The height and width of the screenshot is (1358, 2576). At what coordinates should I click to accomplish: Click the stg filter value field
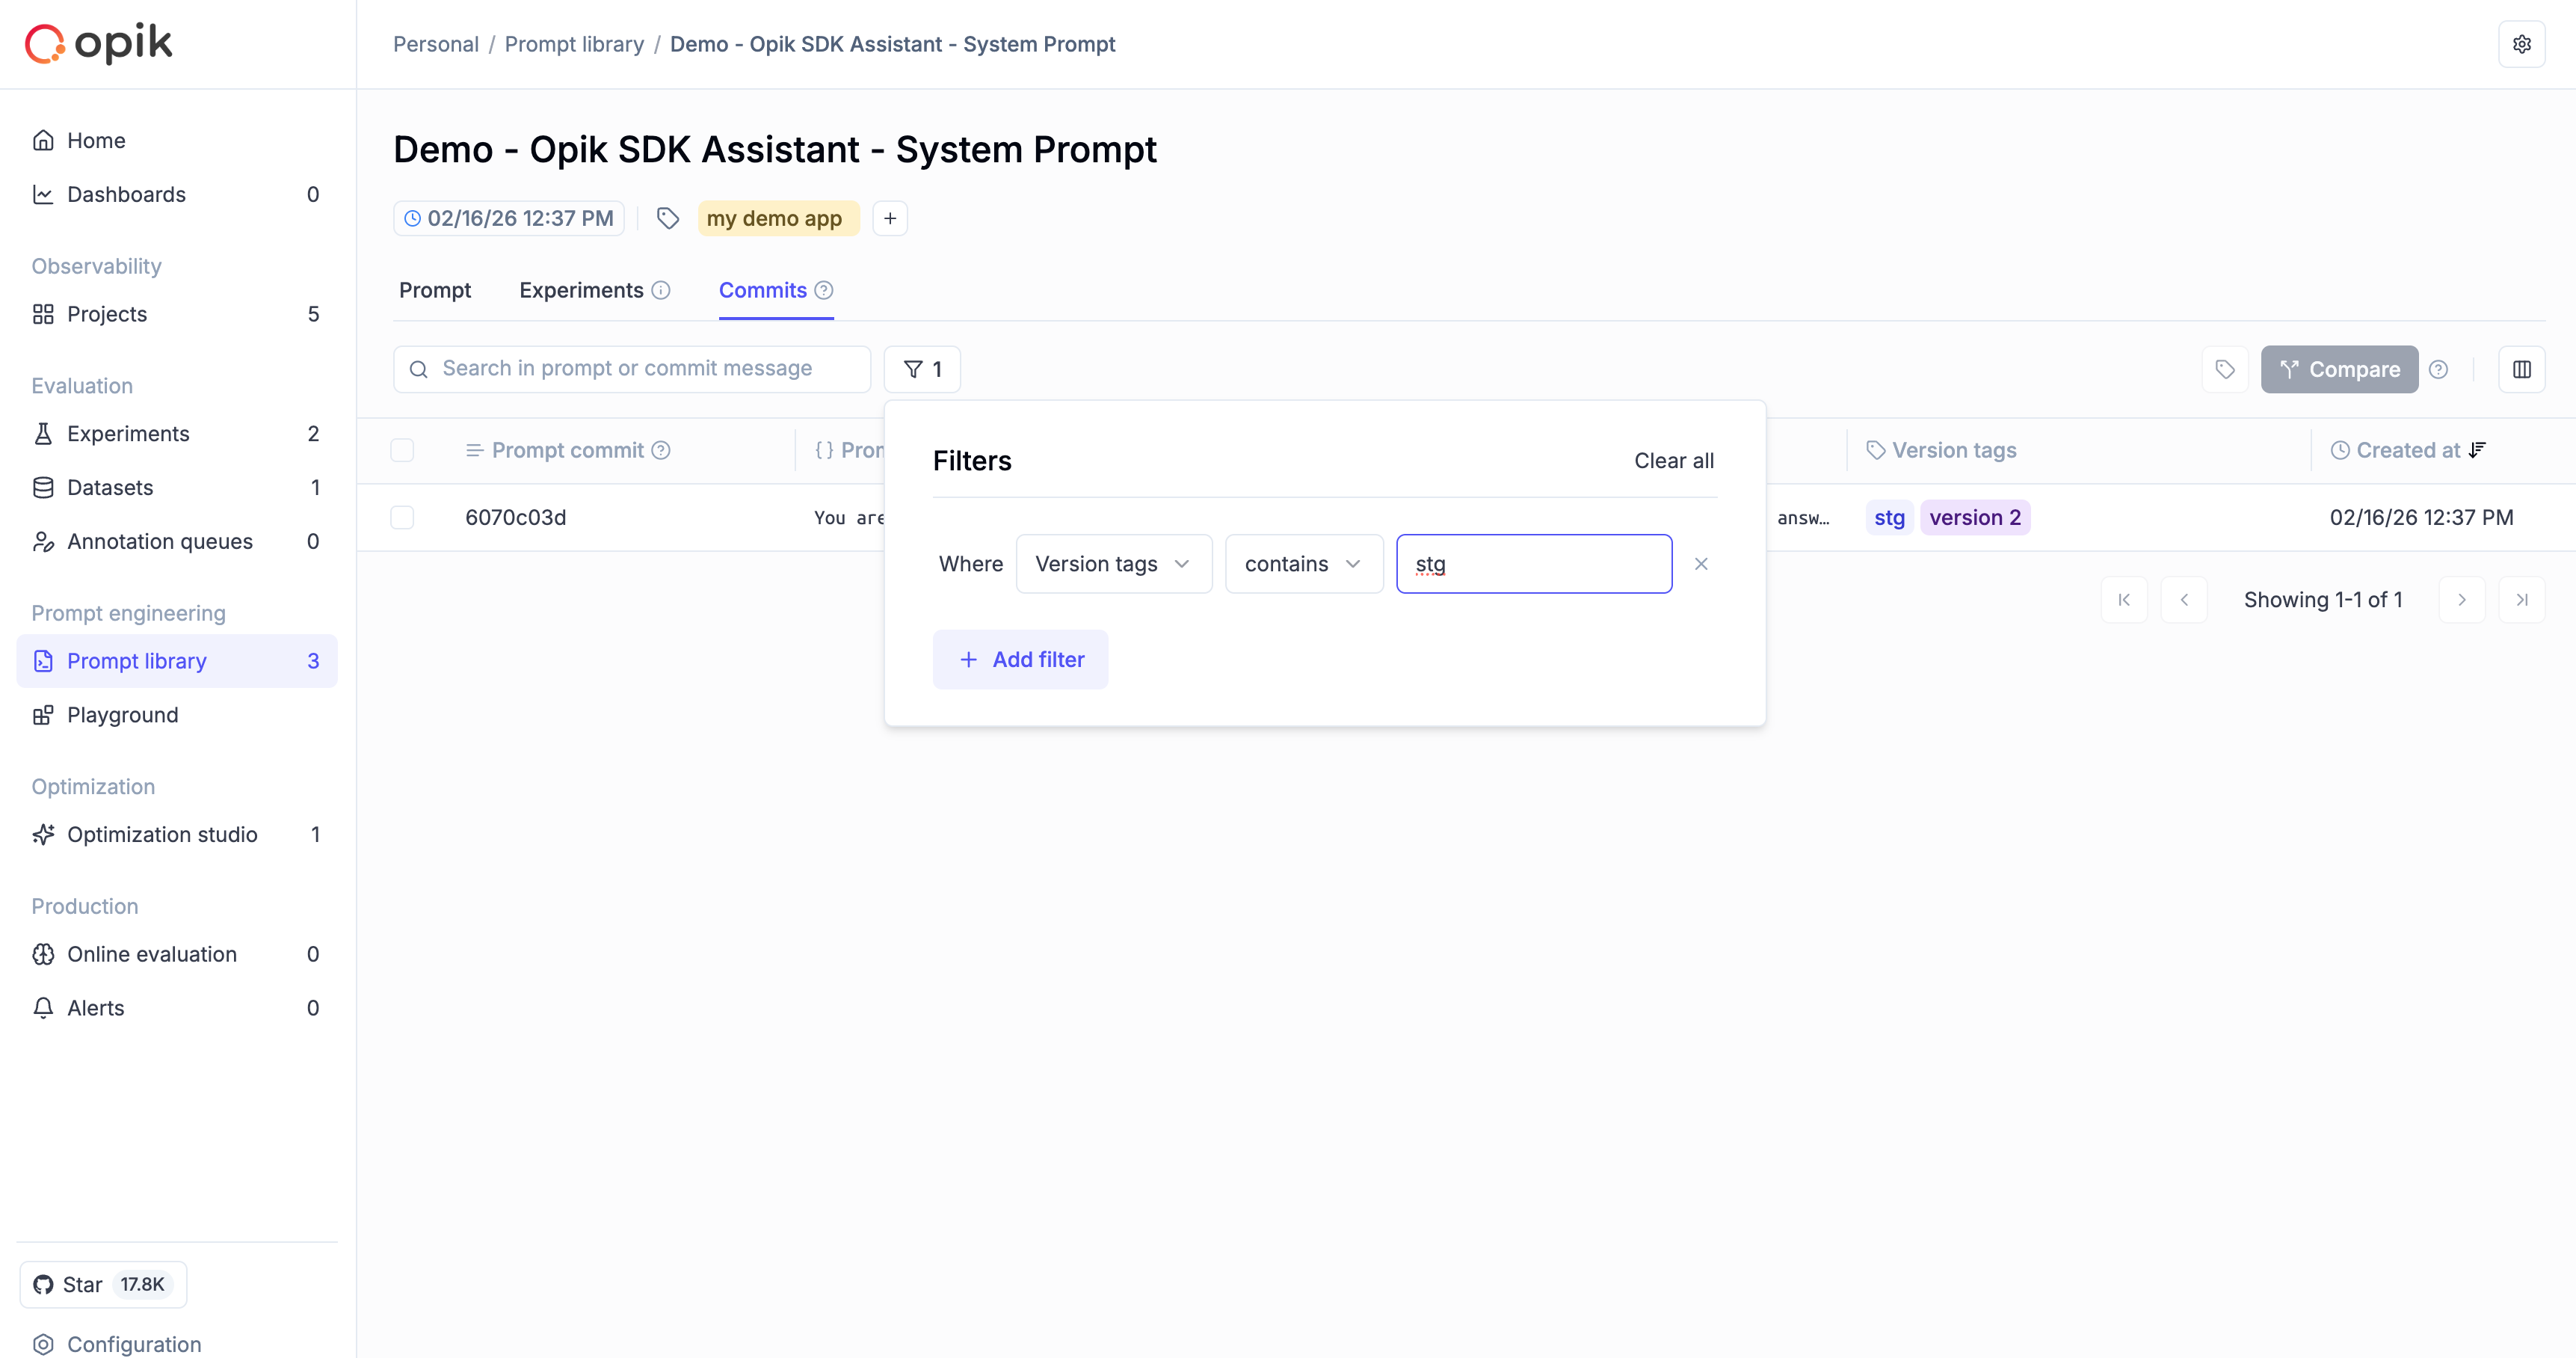(x=1533, y=564)
